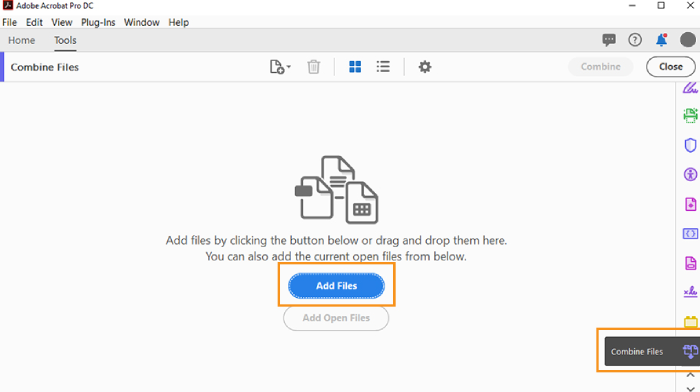Open the Add Files document-plus icon in toolbar
The image size is (700, 392).
277,67
